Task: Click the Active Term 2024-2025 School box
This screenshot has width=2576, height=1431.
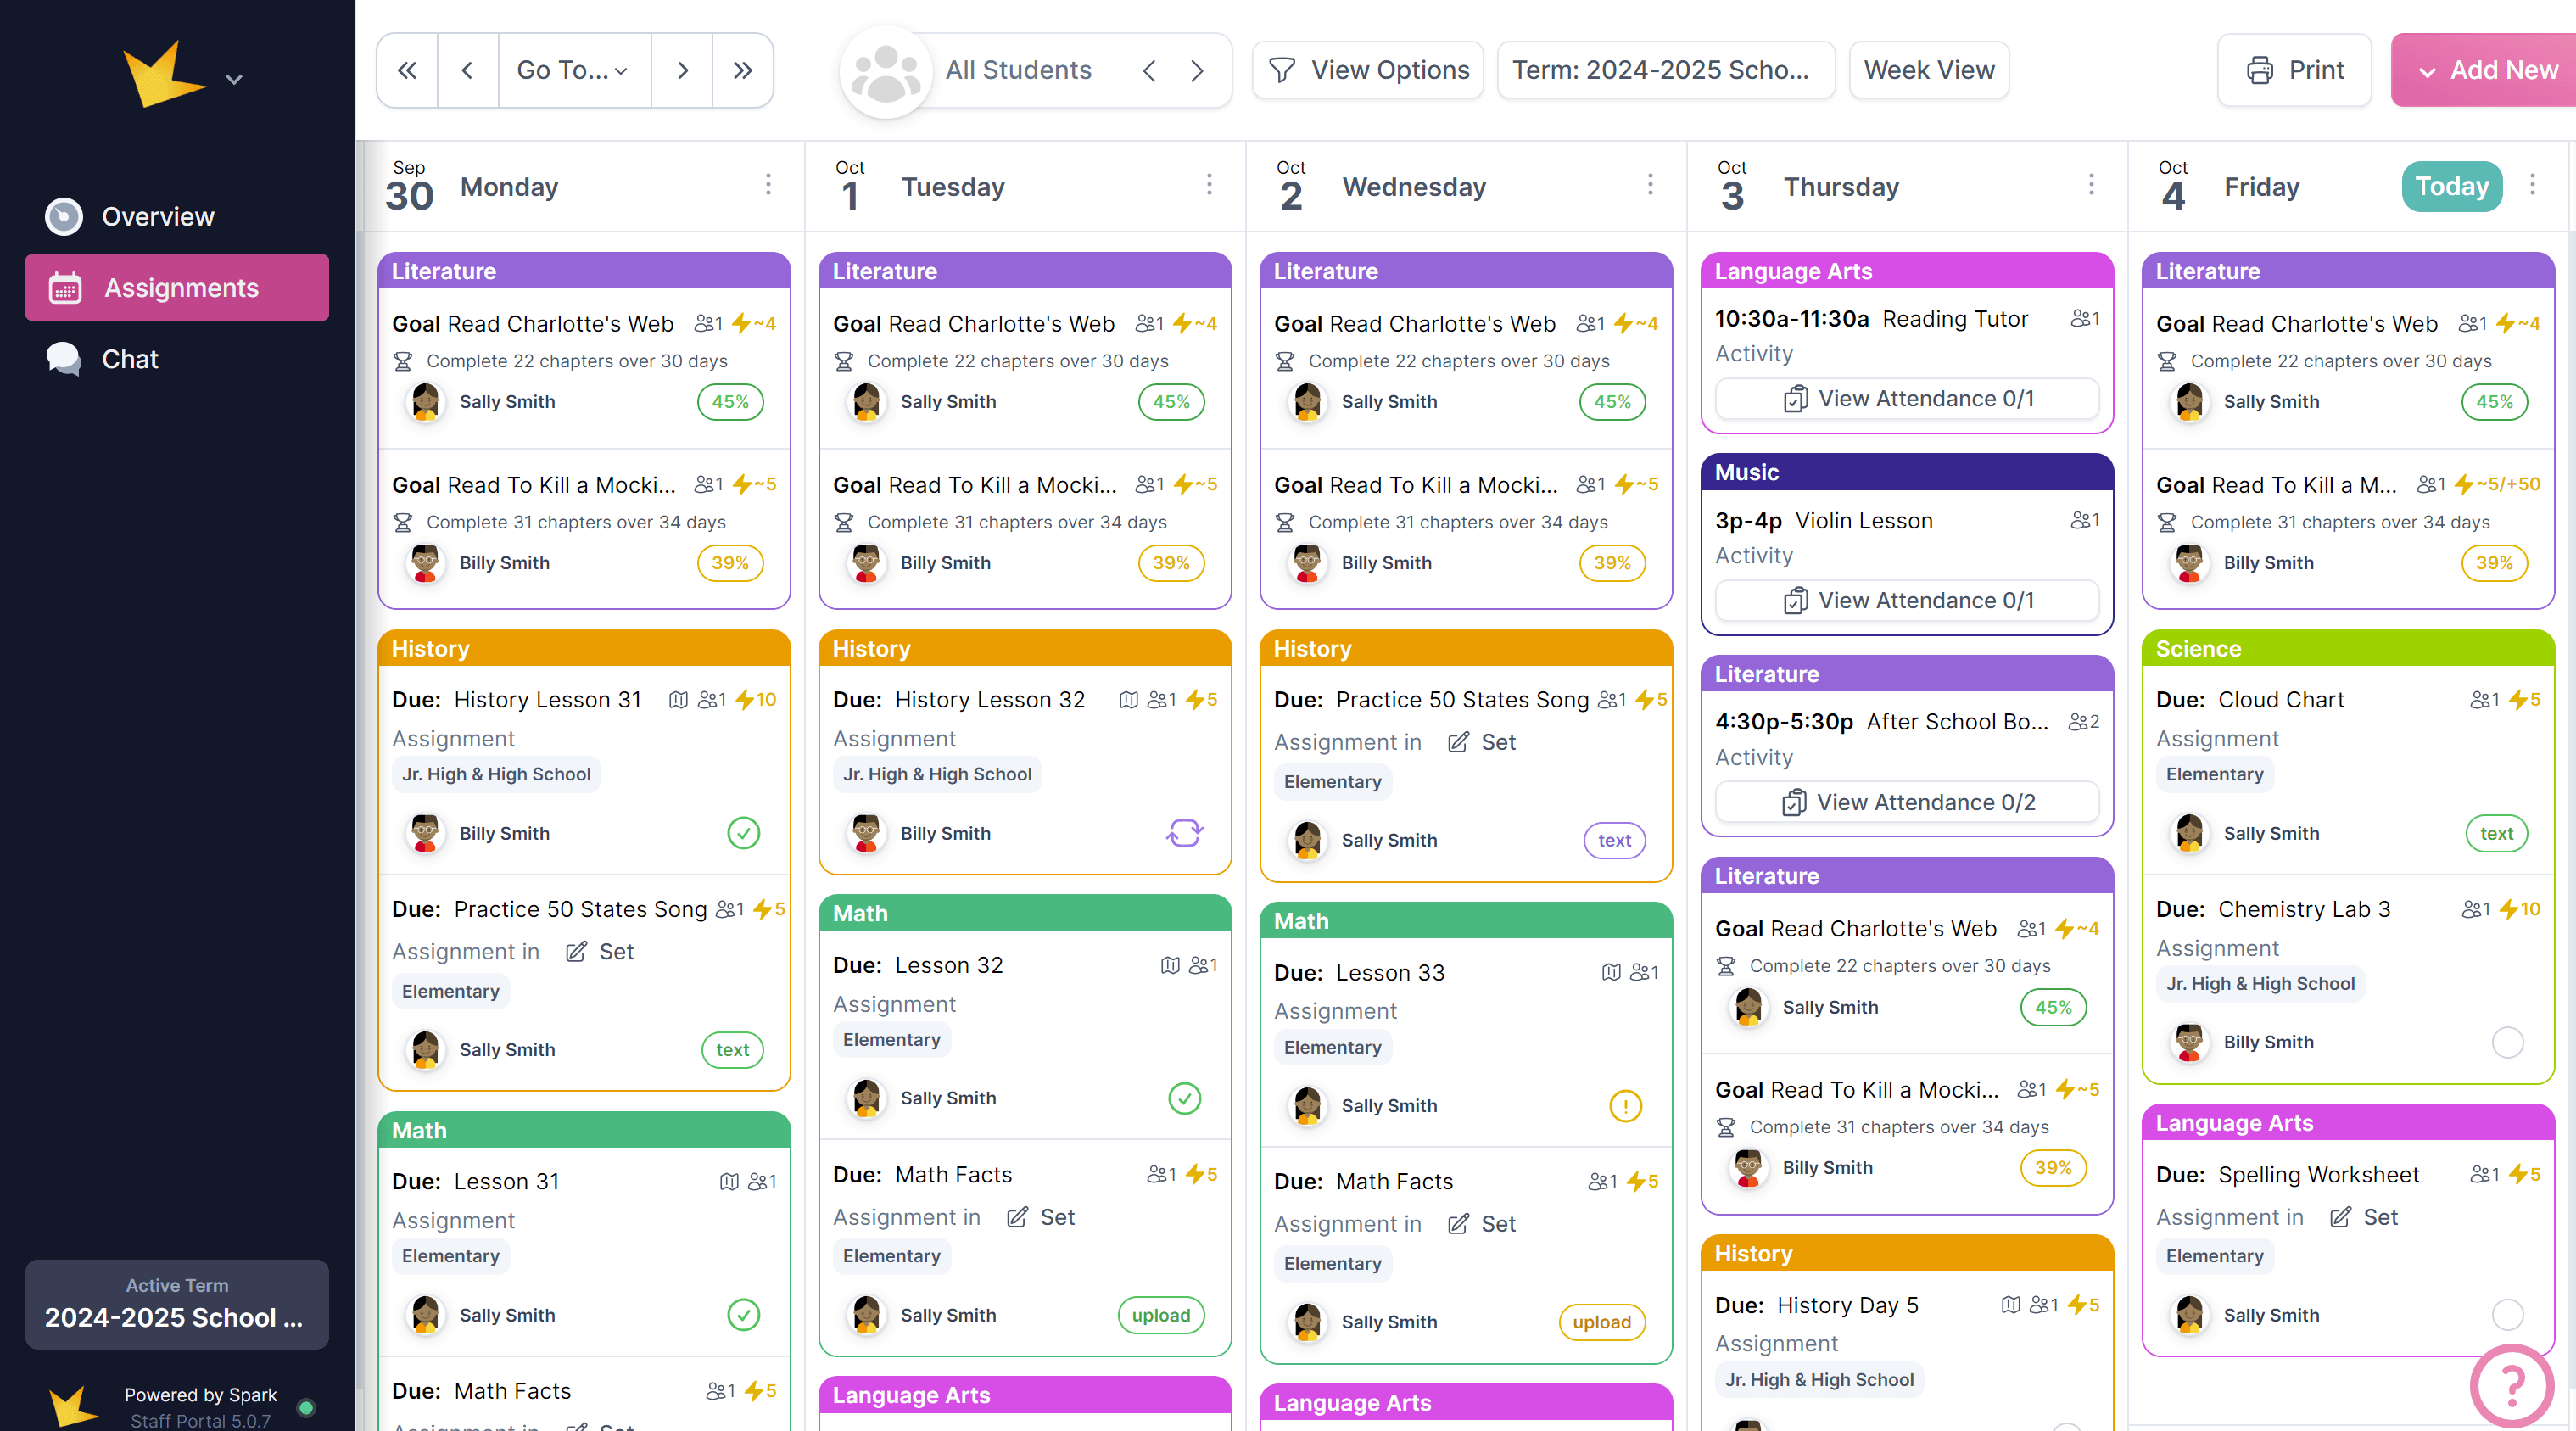Action: click(x=177, y=1304)
